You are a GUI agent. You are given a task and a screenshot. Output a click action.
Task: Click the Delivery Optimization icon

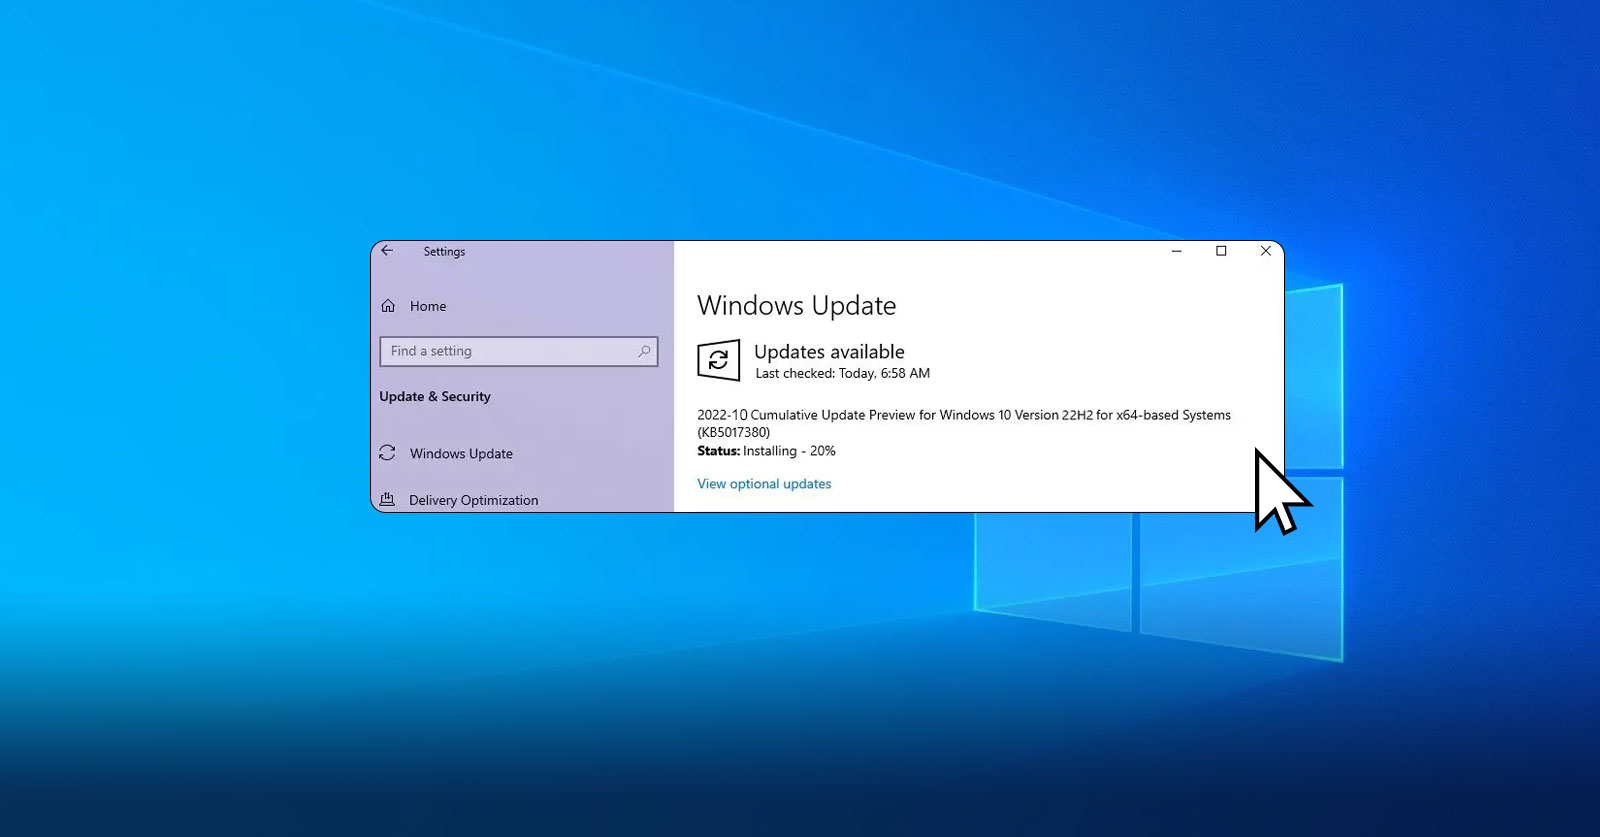coord(387,499)
